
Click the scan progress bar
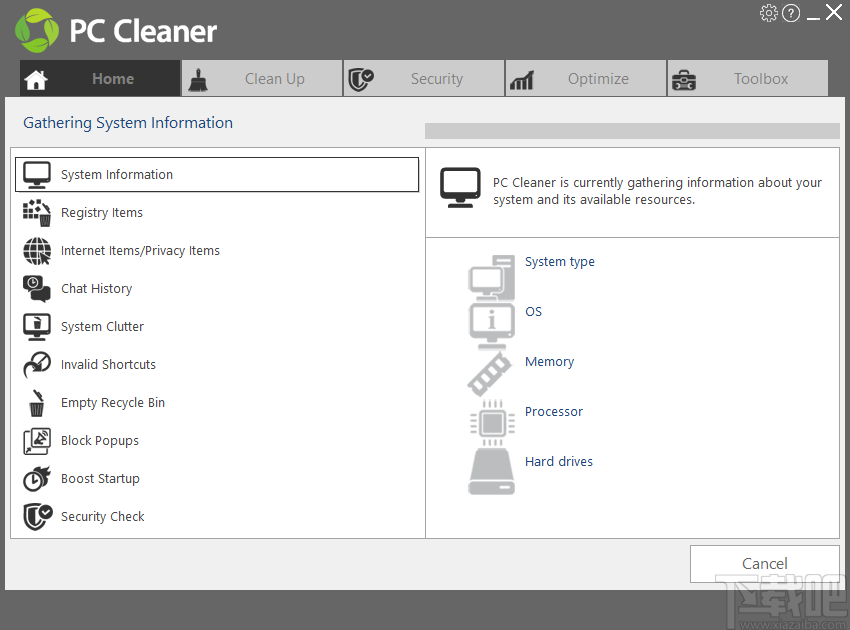(x=632, y=131)
